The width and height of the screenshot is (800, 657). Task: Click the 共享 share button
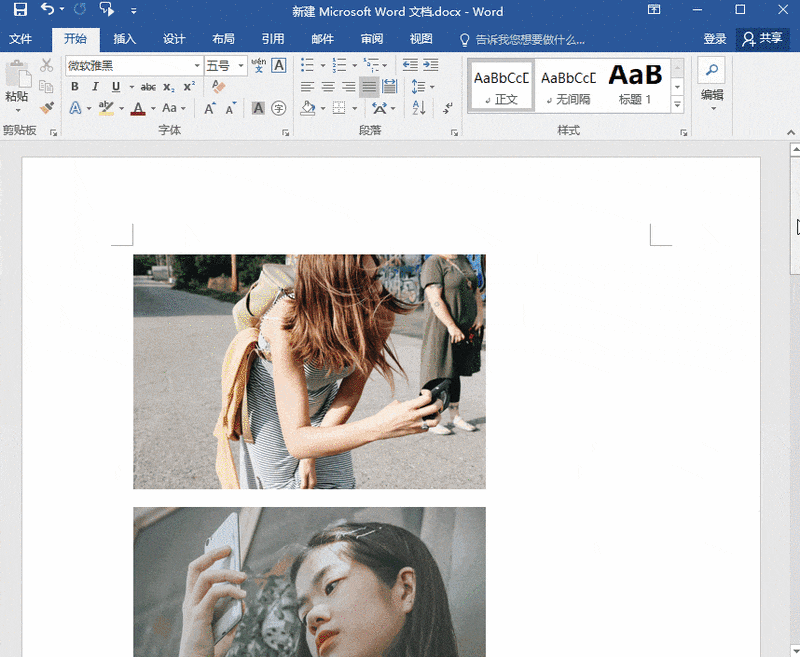(x=762, y=39)
